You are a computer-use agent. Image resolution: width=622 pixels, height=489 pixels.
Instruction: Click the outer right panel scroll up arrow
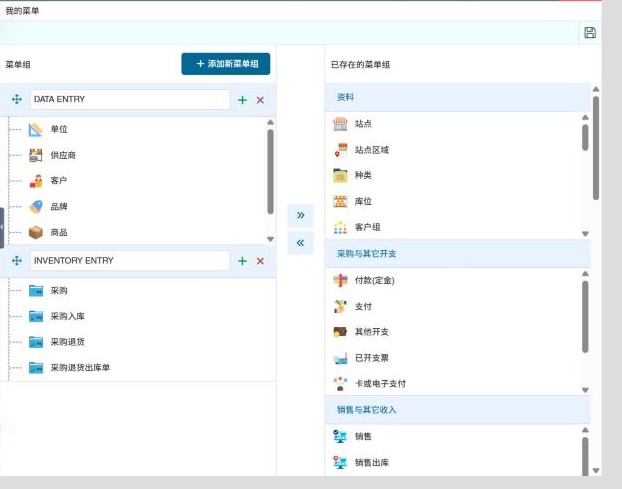[596, 90]
